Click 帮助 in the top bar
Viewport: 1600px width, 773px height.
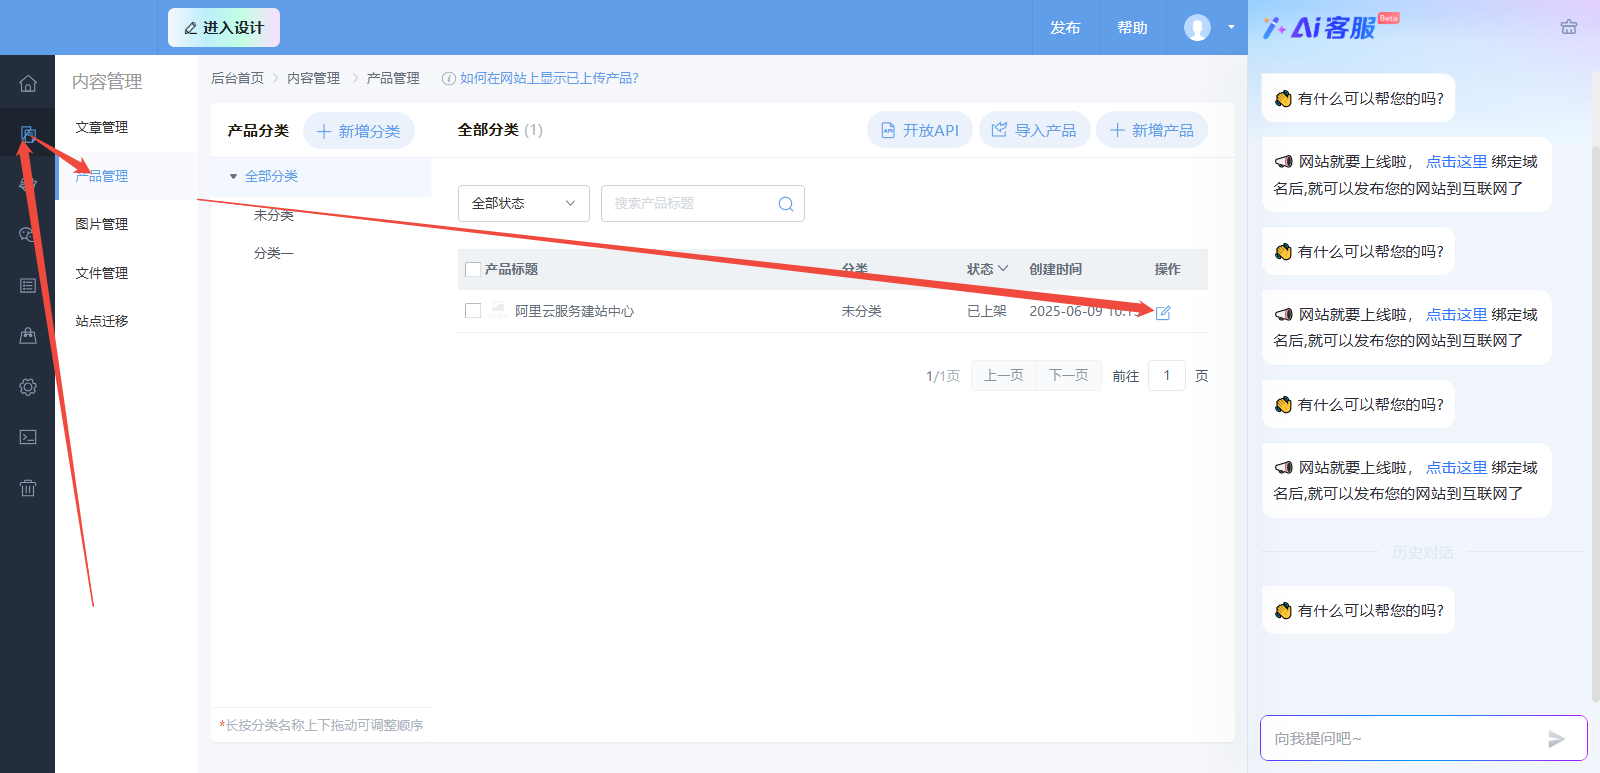click(x=1132, y=28)
